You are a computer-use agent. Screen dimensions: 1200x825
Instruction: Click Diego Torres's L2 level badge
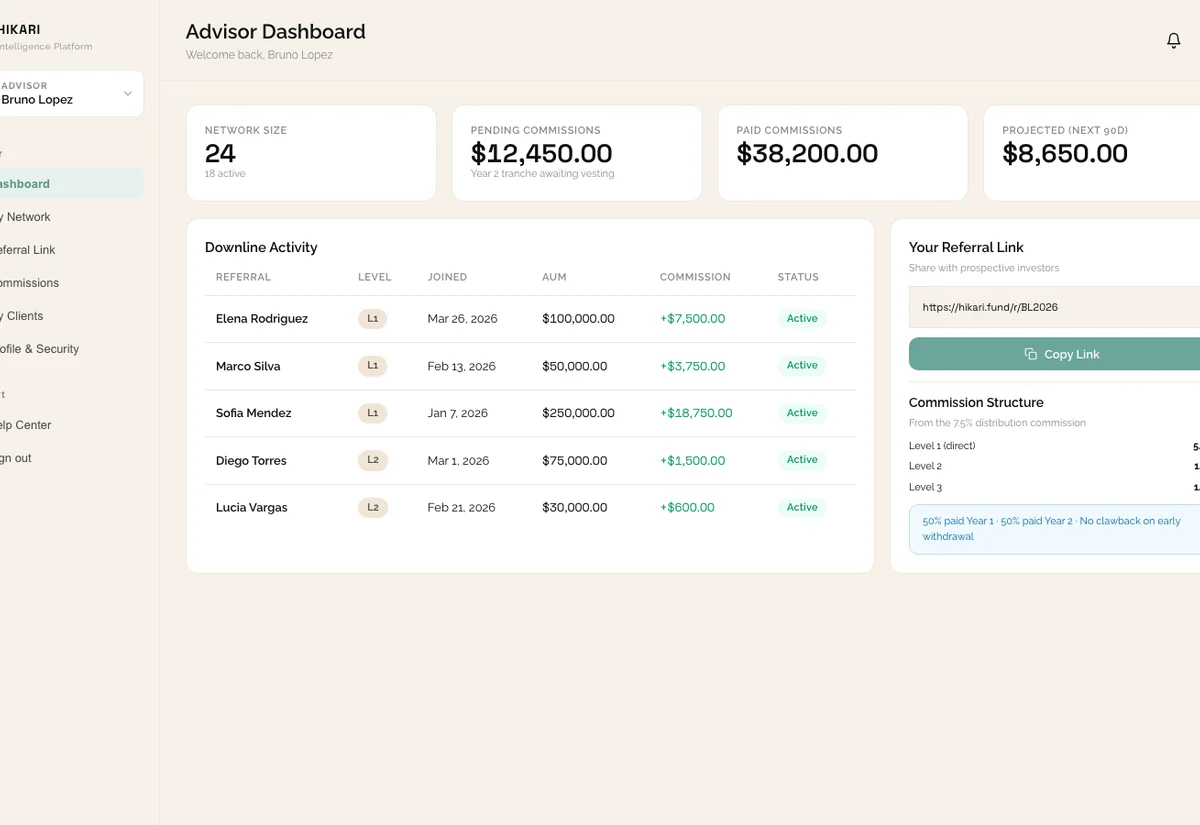(372, 460)
